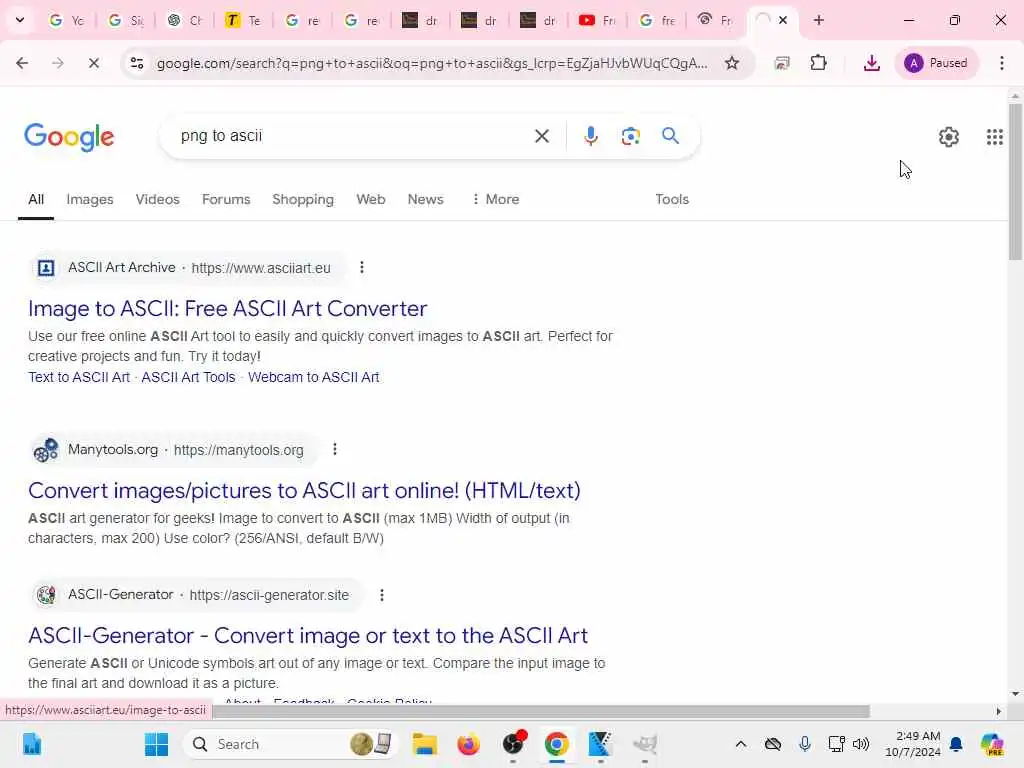The image size is (1024, 768).
Task: Switch to the YouTube tab
Action: click(597, 20)
